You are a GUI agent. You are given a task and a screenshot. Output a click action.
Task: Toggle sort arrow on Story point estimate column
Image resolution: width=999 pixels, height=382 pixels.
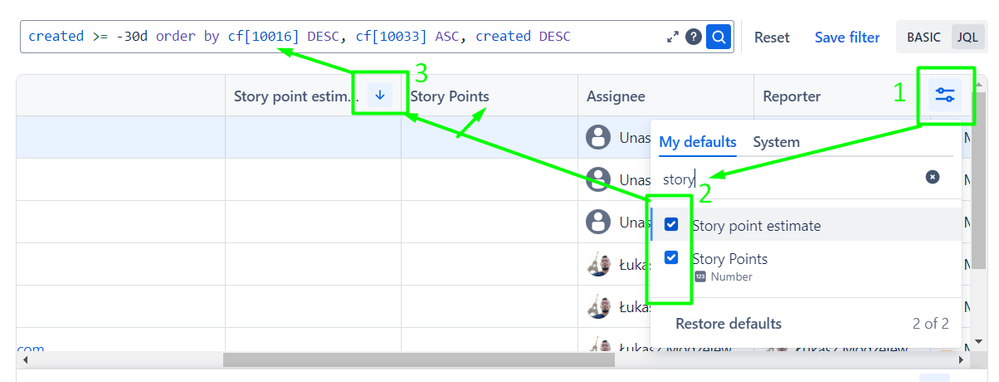tap(380, 96)
